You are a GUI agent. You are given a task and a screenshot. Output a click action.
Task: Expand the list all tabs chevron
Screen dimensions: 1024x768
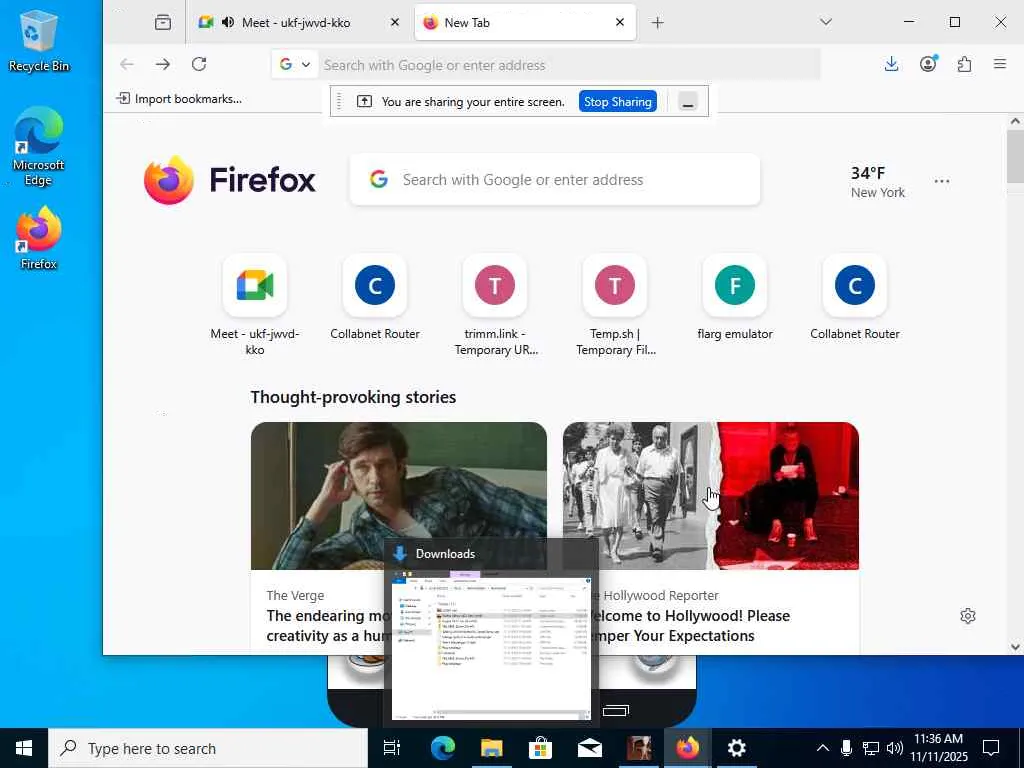point(825,22)
